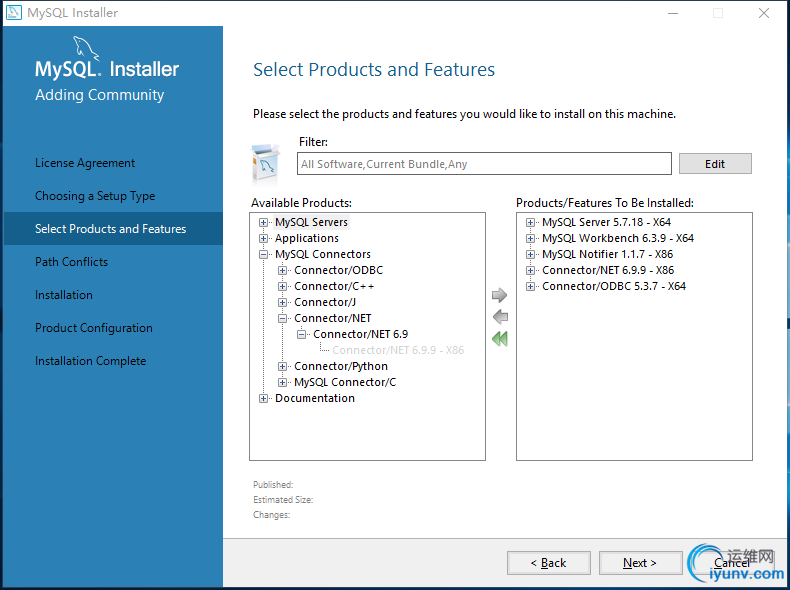Select the Documentation tree item
Image resolution: width=790 pixels, height=590 pixels.
click(x=314, y=399)
